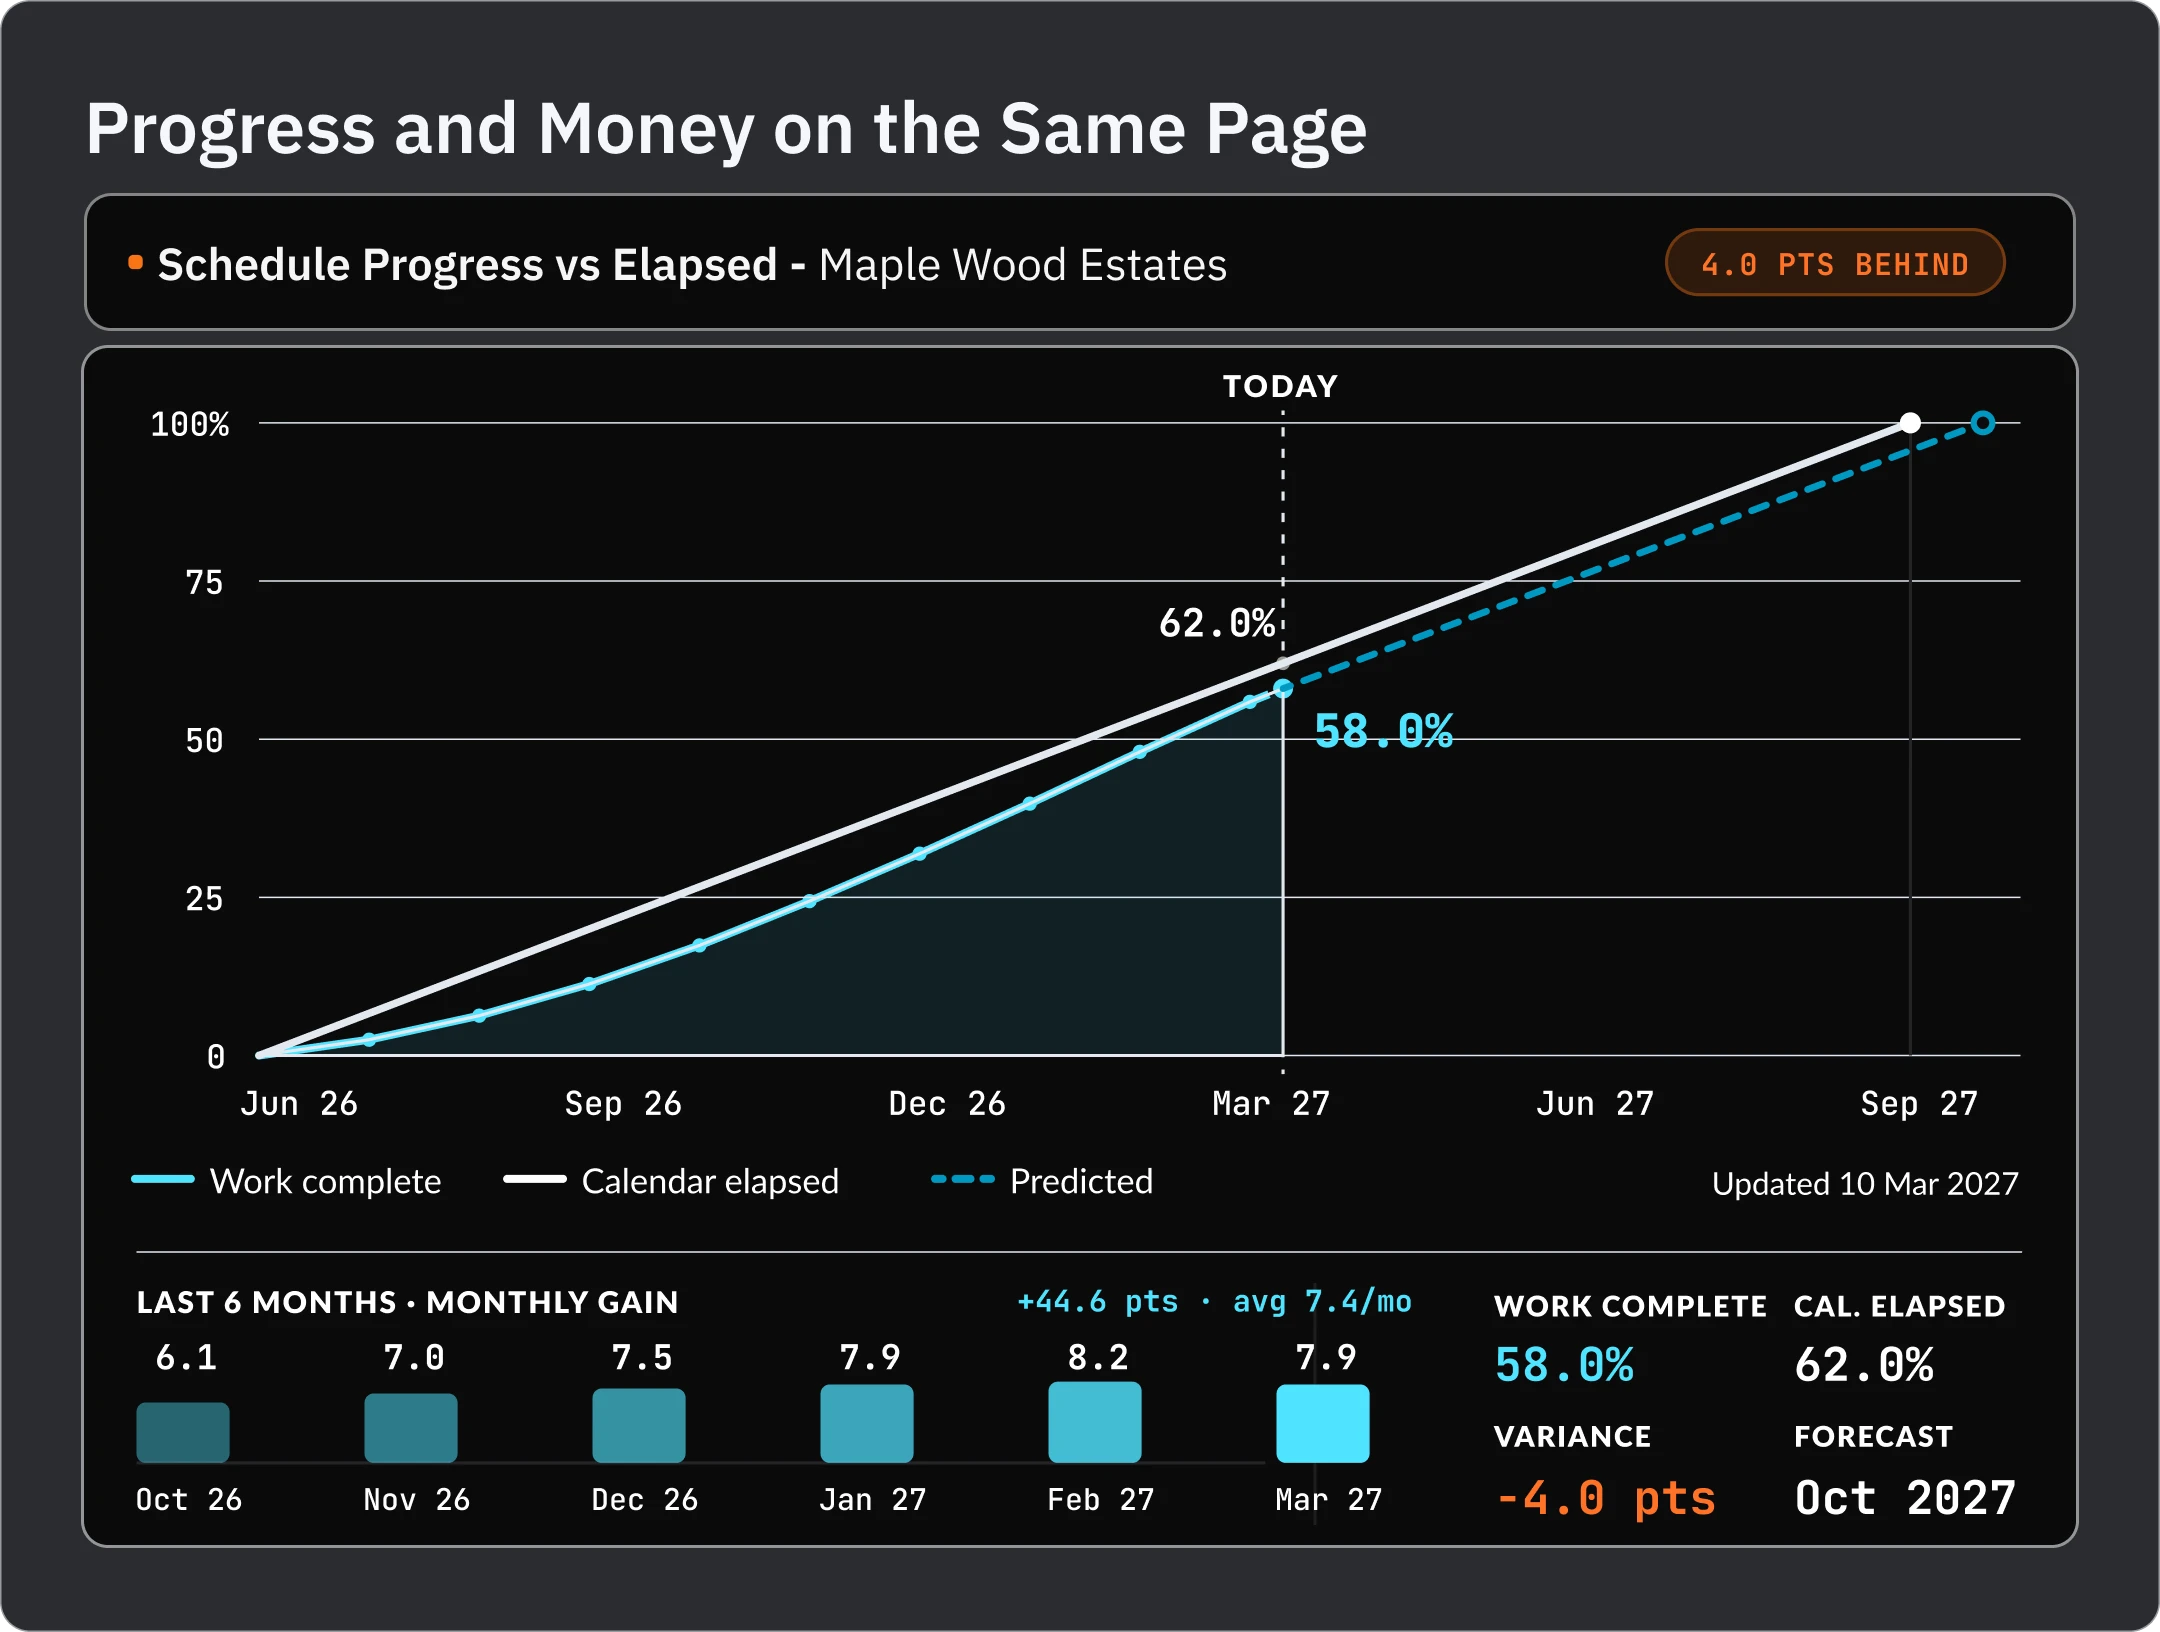This screenshot has height=1632, width=2160.
Task: Click the orange status dot beside Schedule Progress
Action: click(x=135, y=263)
